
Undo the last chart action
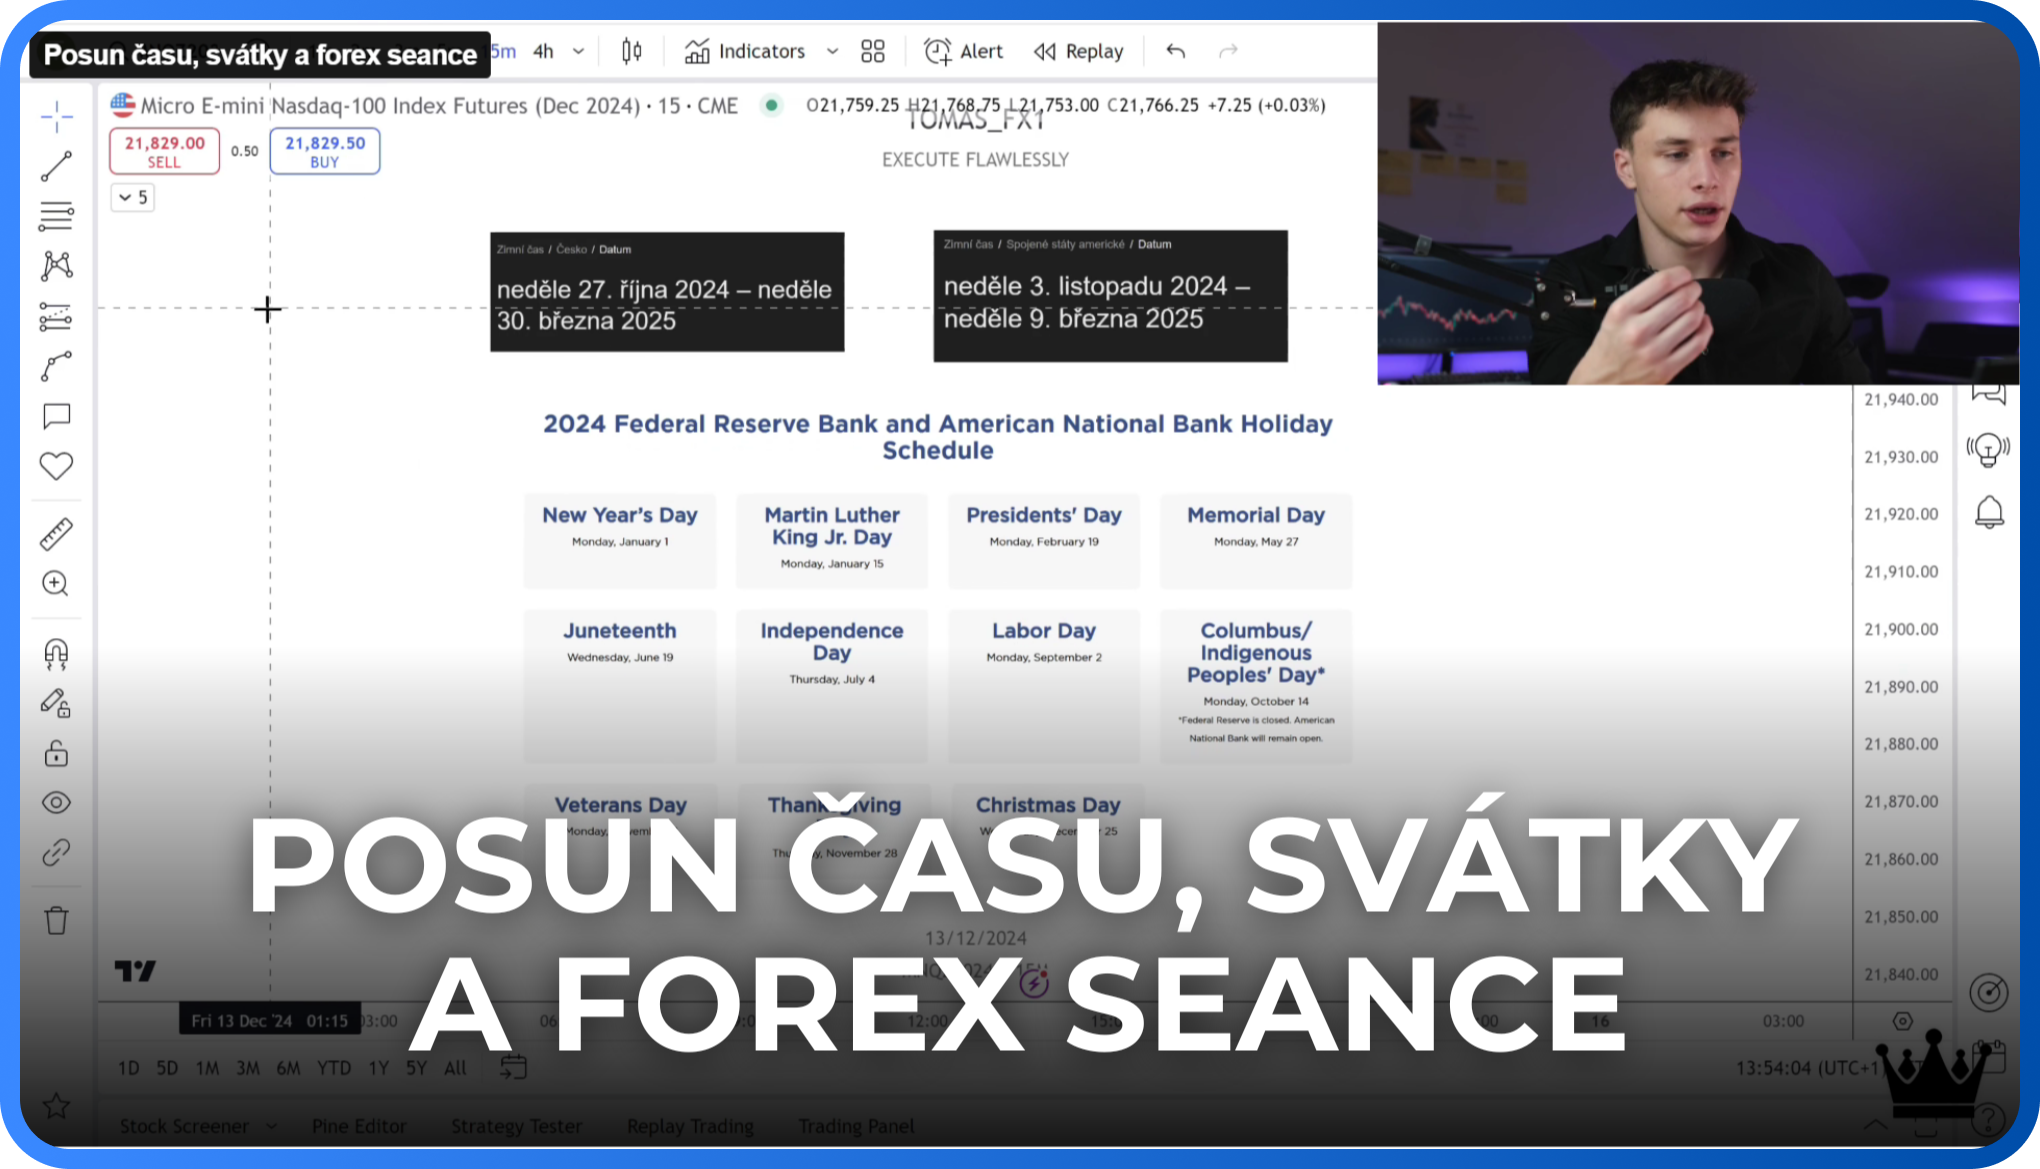(1176, 51)
